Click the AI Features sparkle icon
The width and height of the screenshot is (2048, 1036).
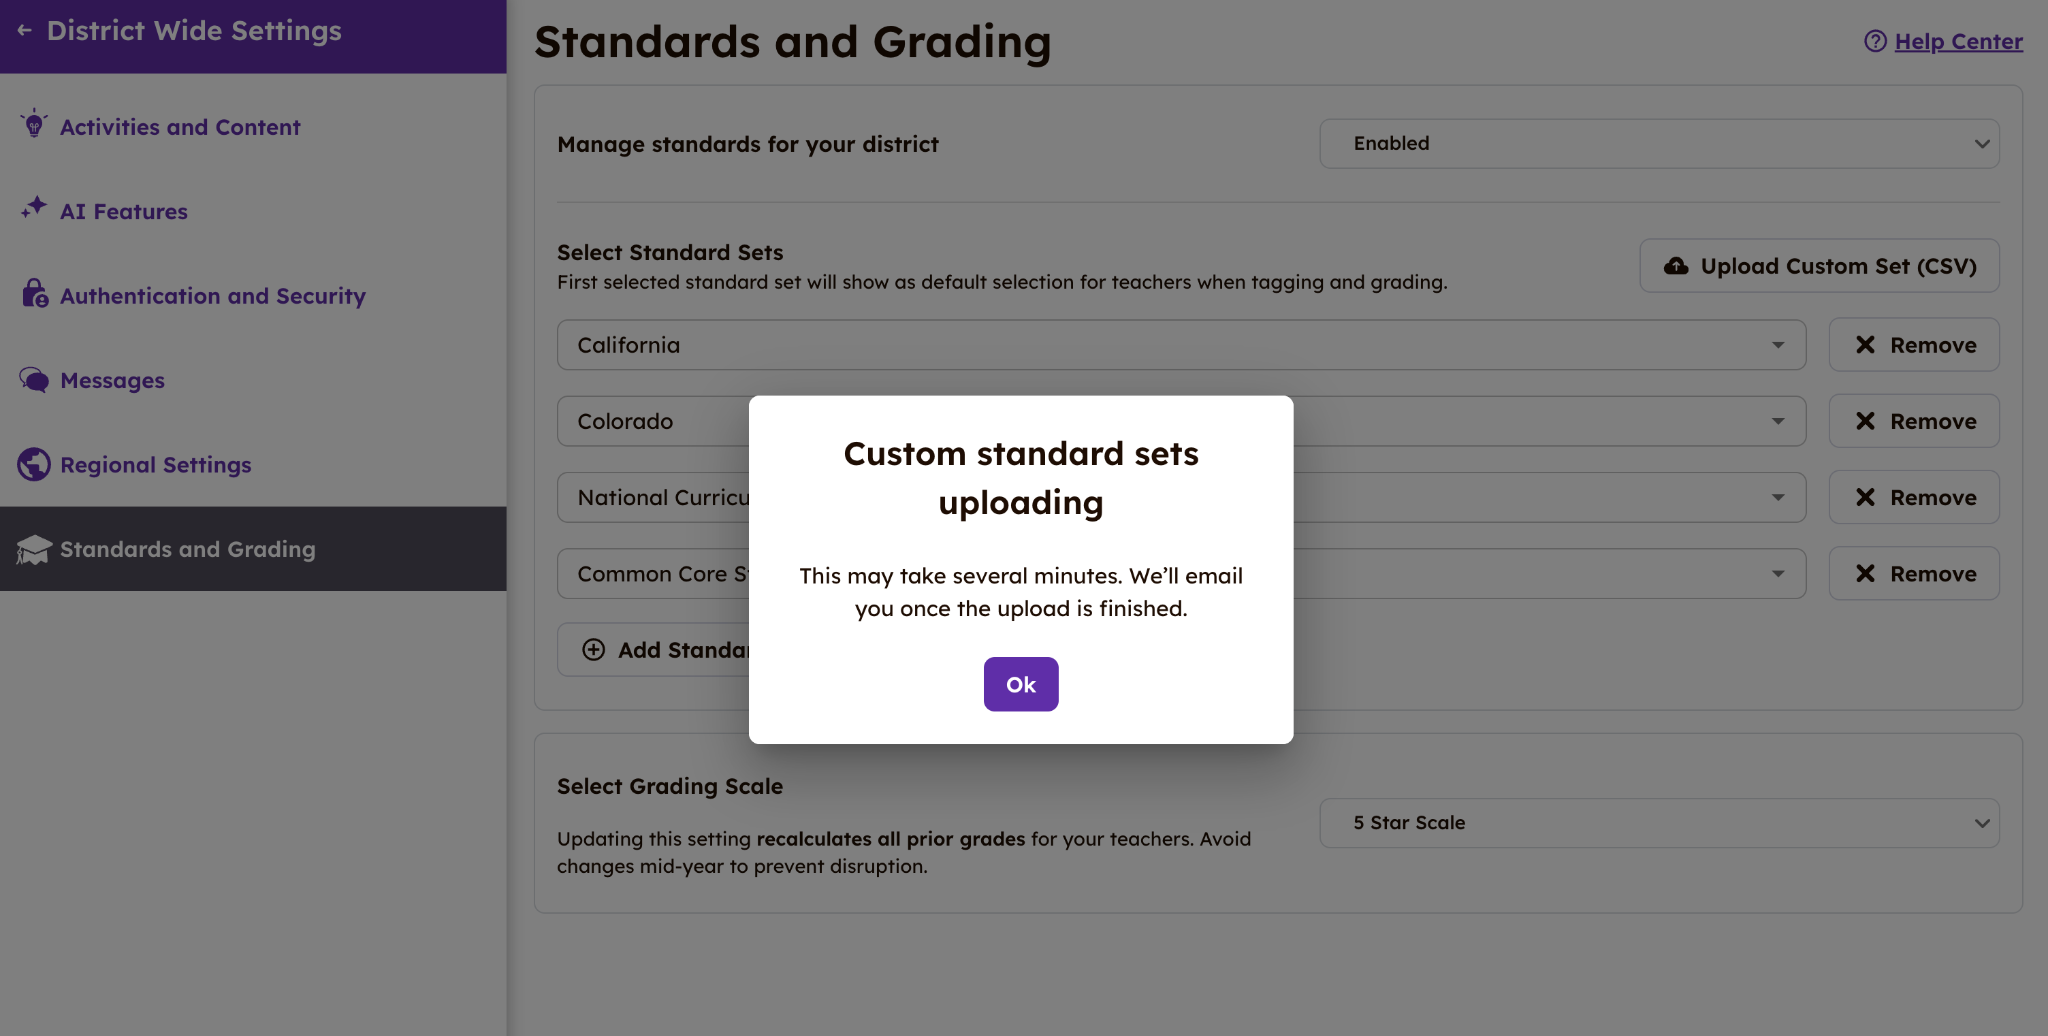click(x=34, y=208)
